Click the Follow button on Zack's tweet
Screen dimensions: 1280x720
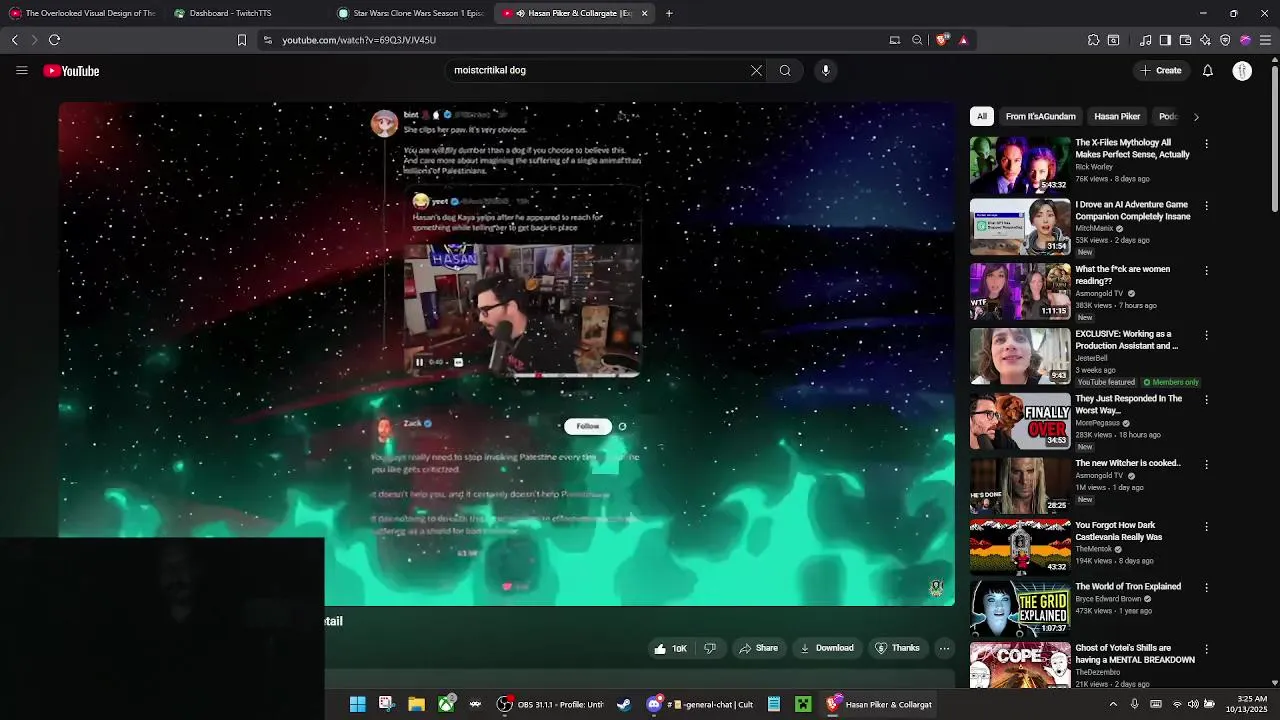tap(588, 426)
